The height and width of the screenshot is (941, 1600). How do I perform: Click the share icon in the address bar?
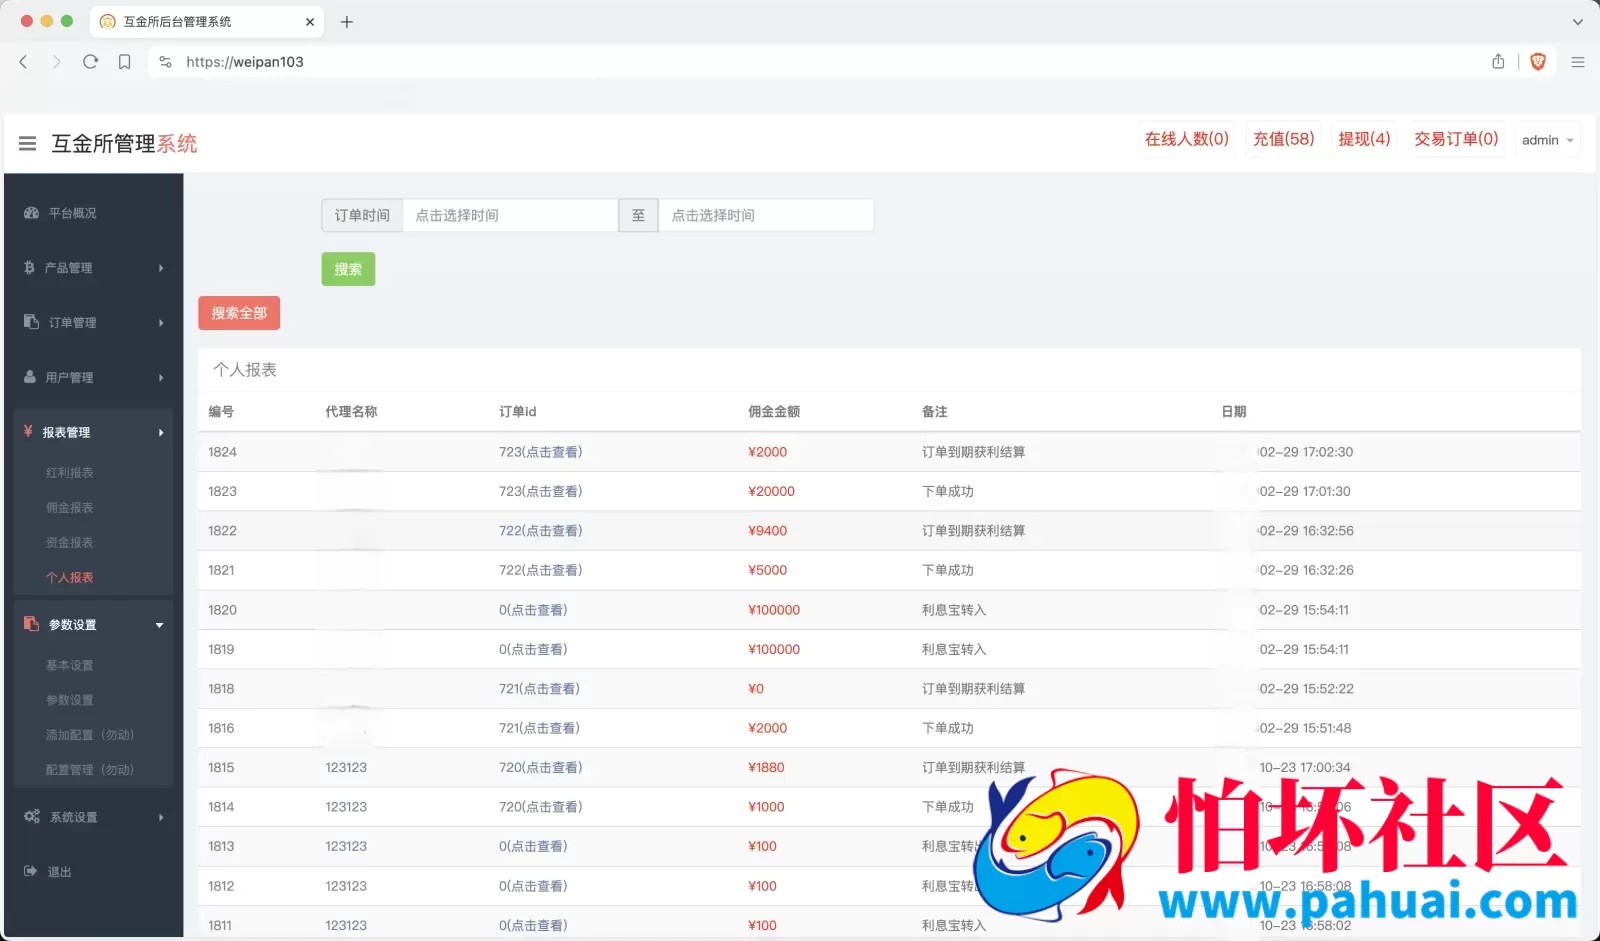point(1498,62)
